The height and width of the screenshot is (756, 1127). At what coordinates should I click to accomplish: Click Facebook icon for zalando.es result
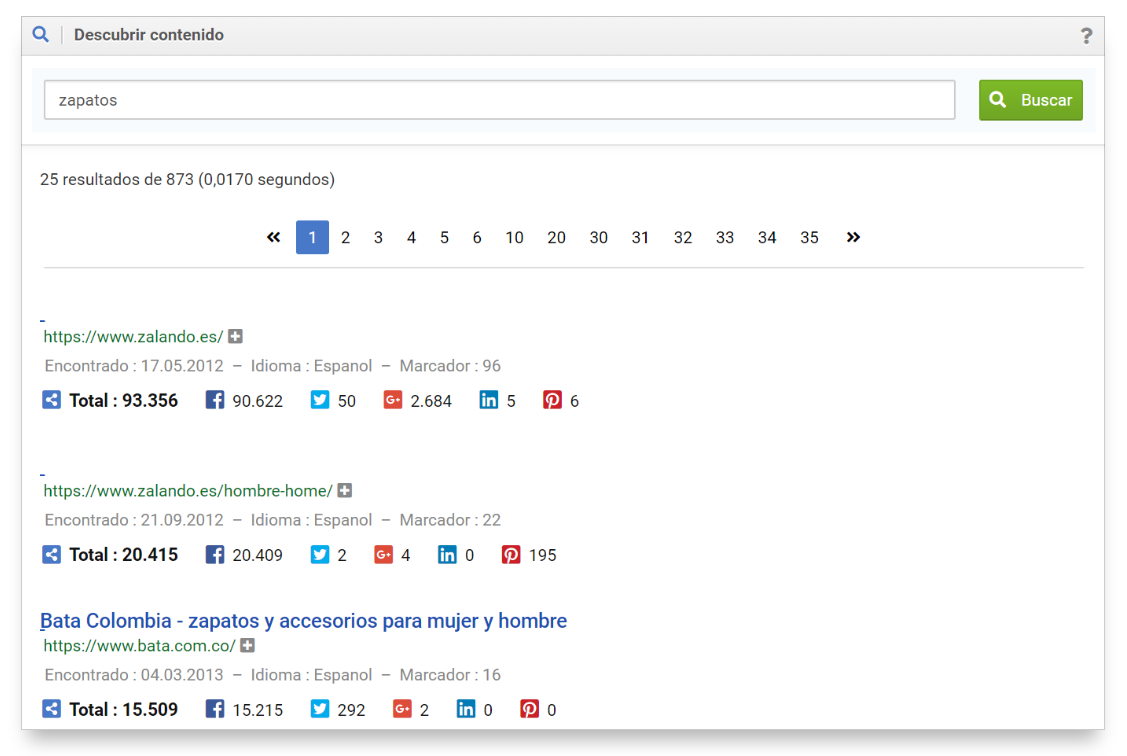pyautogui.click(x=215, y=400)
